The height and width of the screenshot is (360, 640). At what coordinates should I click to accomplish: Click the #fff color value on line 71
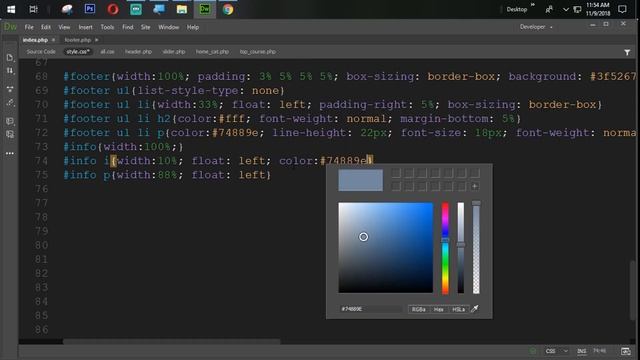pyautogui.click(x=232, y=119)
